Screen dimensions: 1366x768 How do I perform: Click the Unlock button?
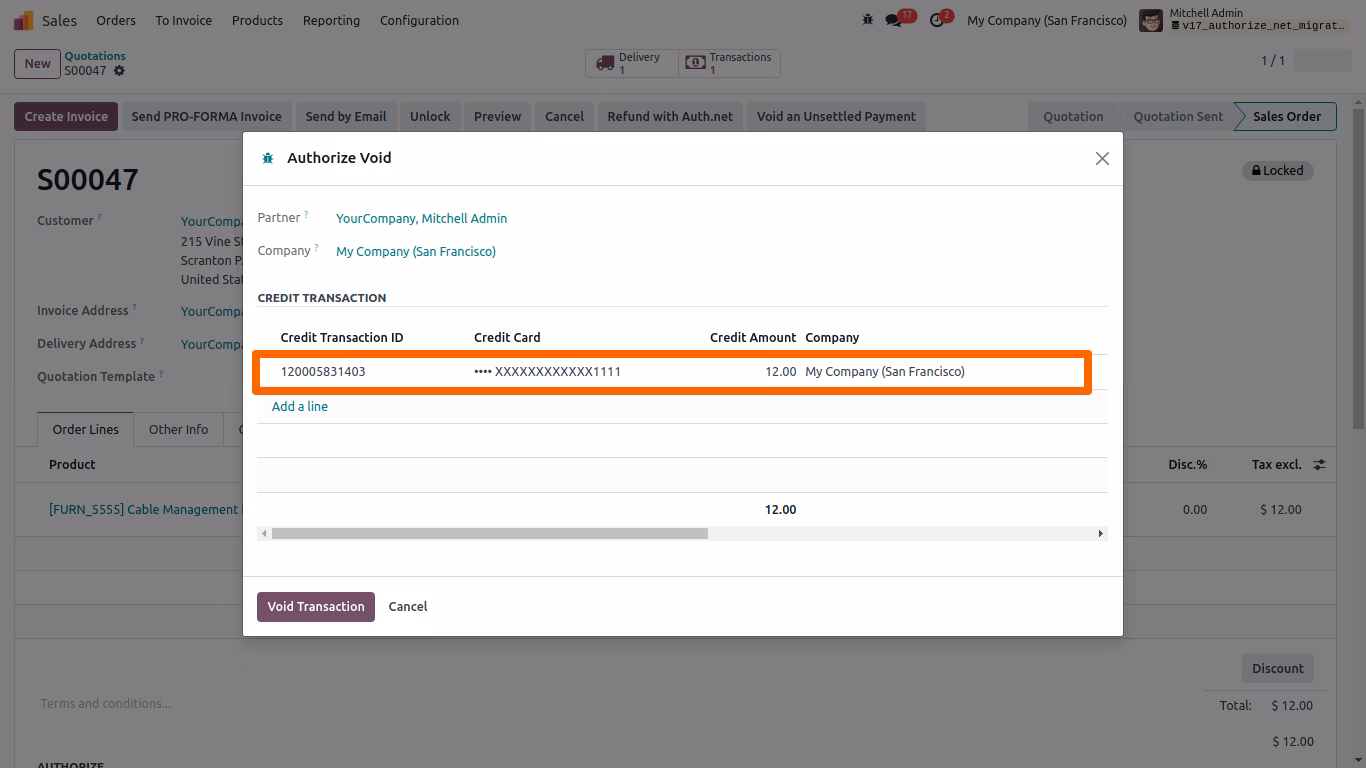point(430,116)
